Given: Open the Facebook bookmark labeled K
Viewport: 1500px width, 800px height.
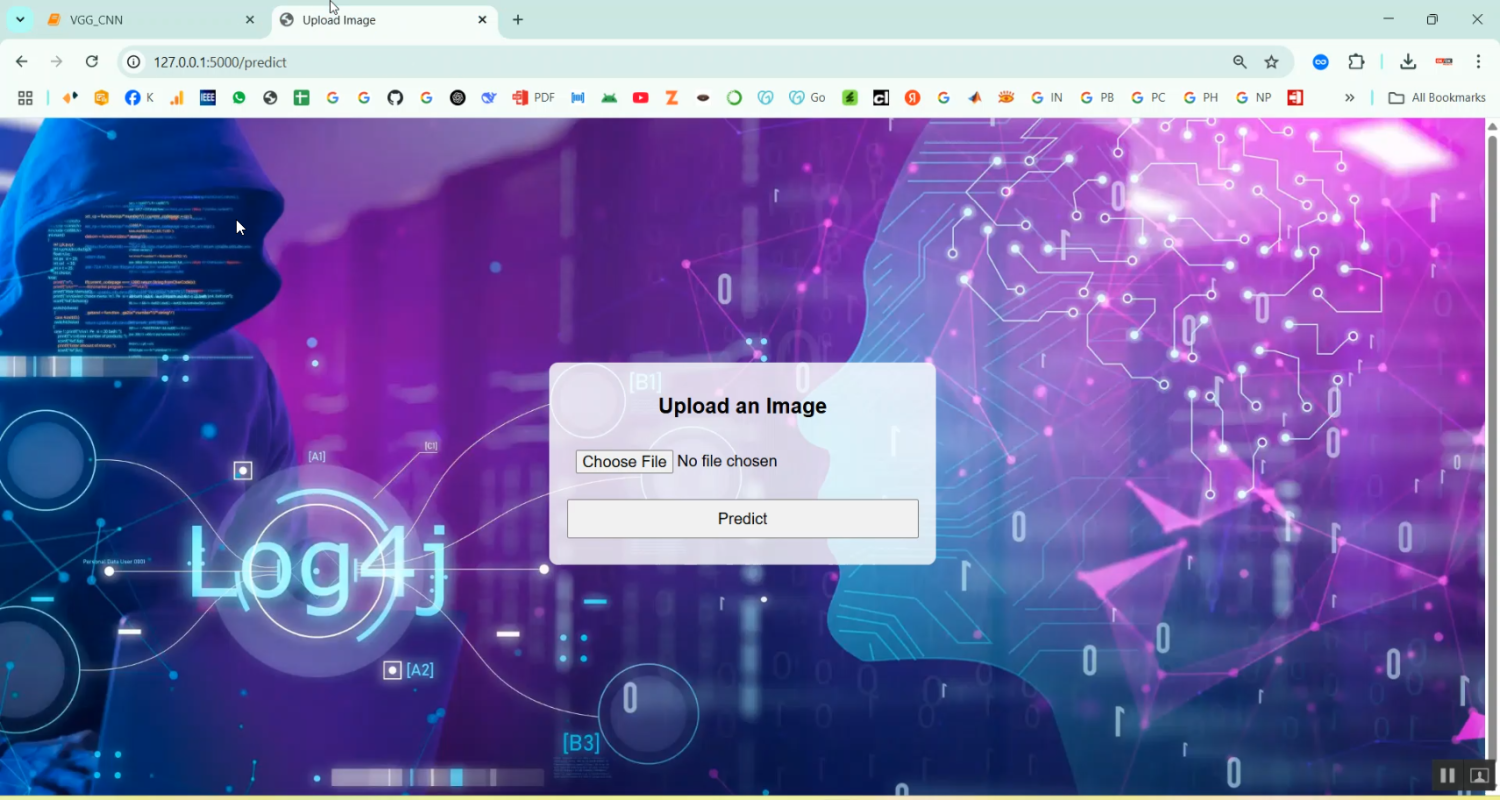Looking at the screenshot, I should tap(139, 98).
